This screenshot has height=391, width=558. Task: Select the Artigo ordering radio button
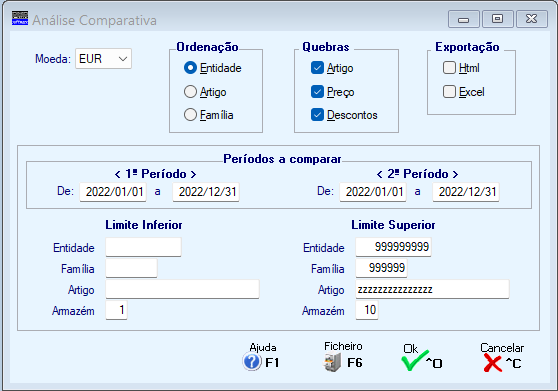[190, 92]
